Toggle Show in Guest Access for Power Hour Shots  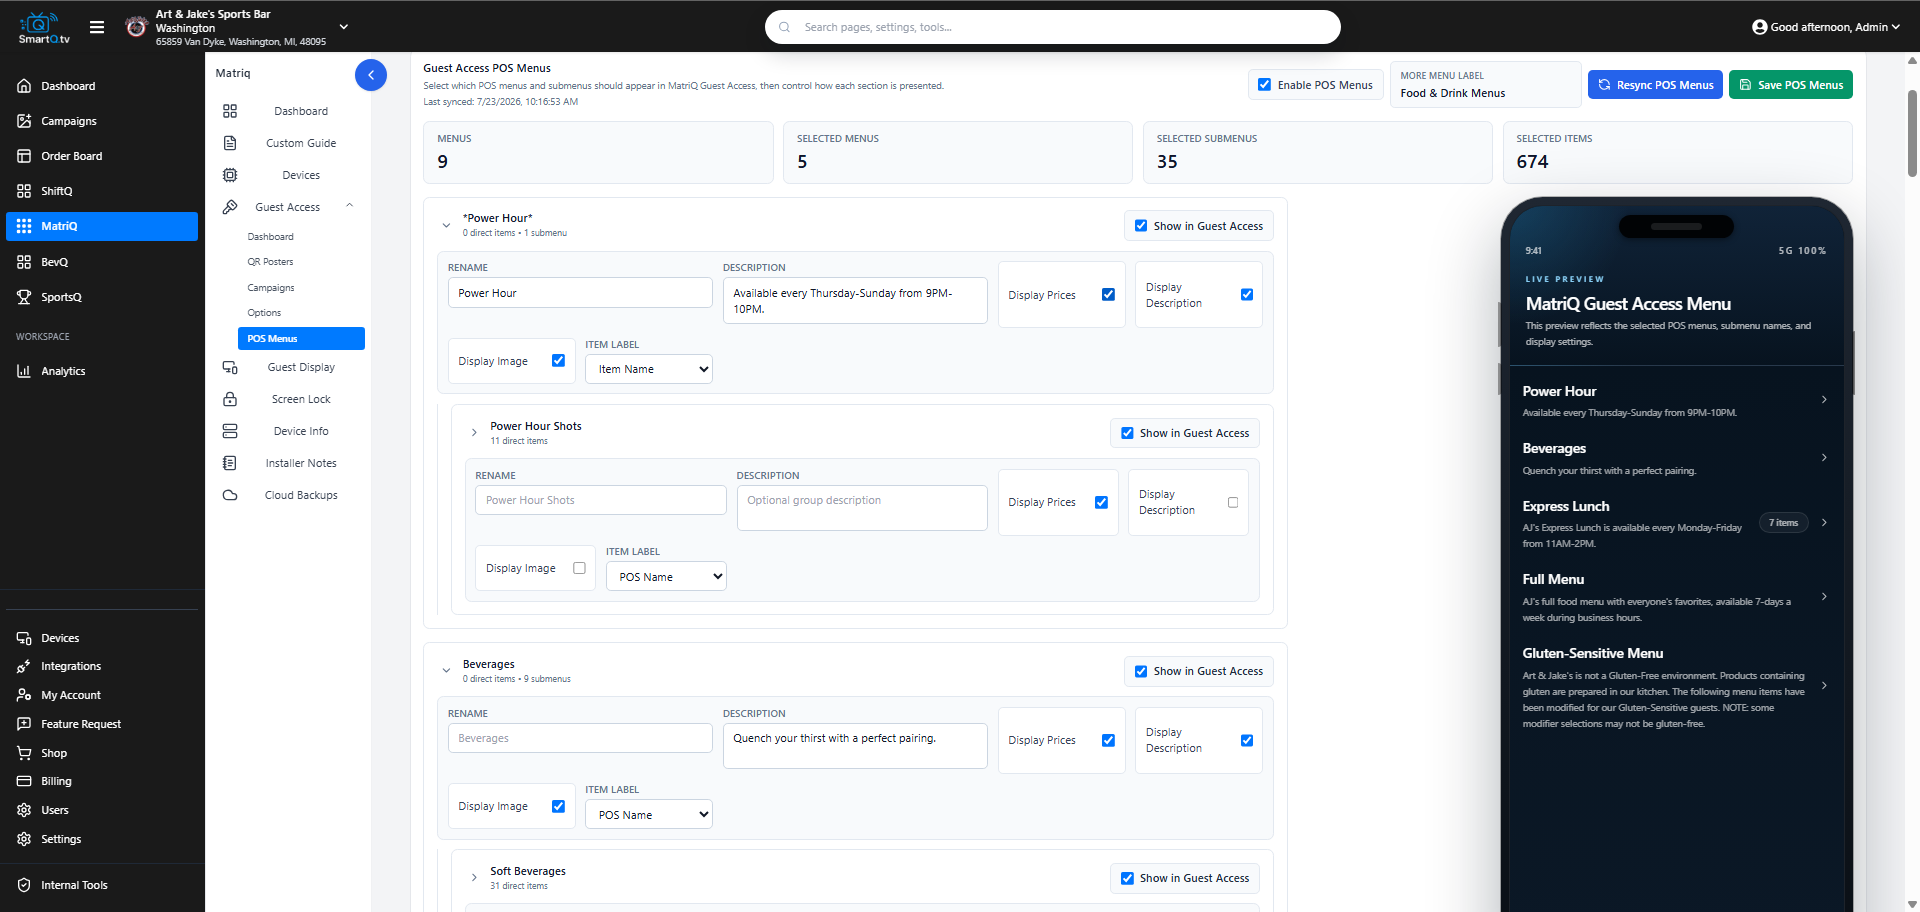coord(1127,433)
